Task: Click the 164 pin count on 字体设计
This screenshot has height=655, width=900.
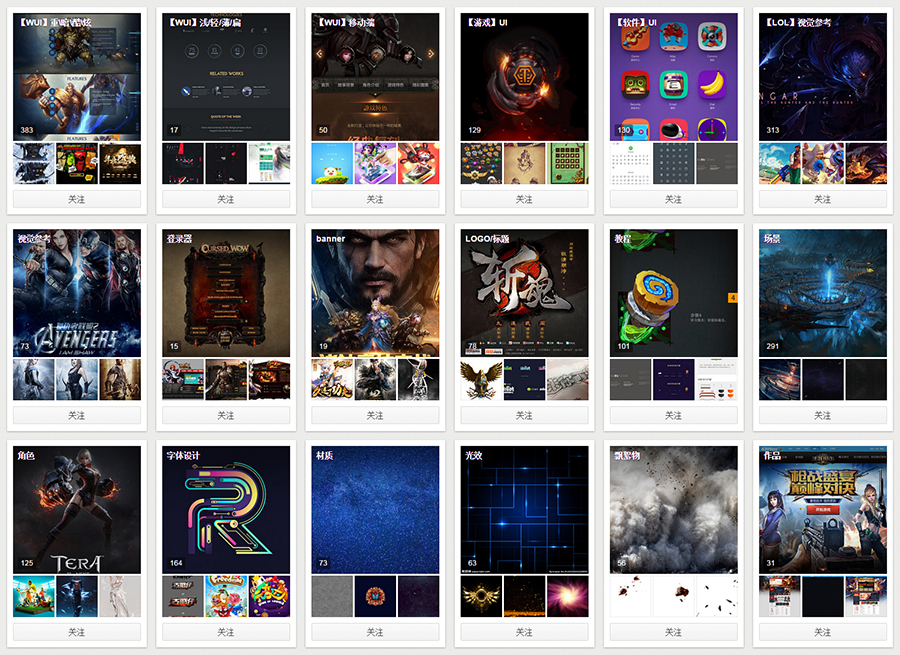Action: coord(176,563)
